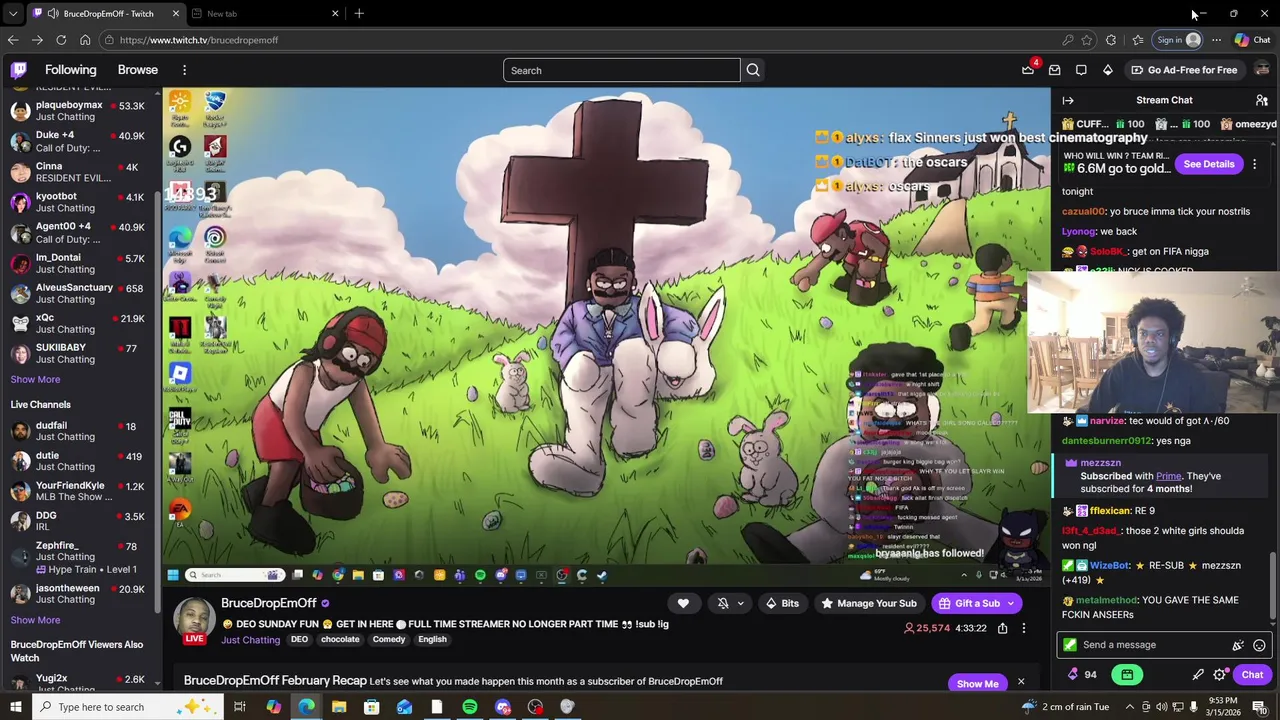This screenshot has height=720, width=1280.
Task: Add this page to browser favorites
Action: point(1087,40)
